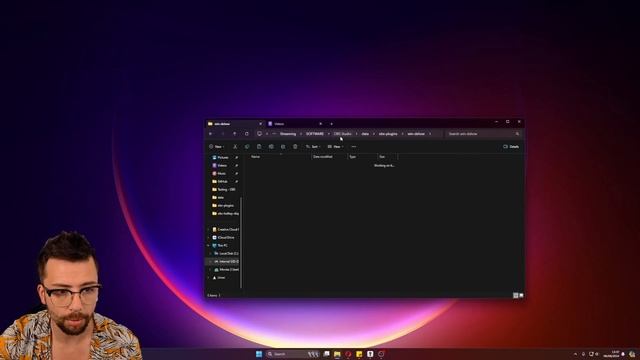Open the Sort options dropdown
This screenshot has height=360, width=640.
pos(313,147)
